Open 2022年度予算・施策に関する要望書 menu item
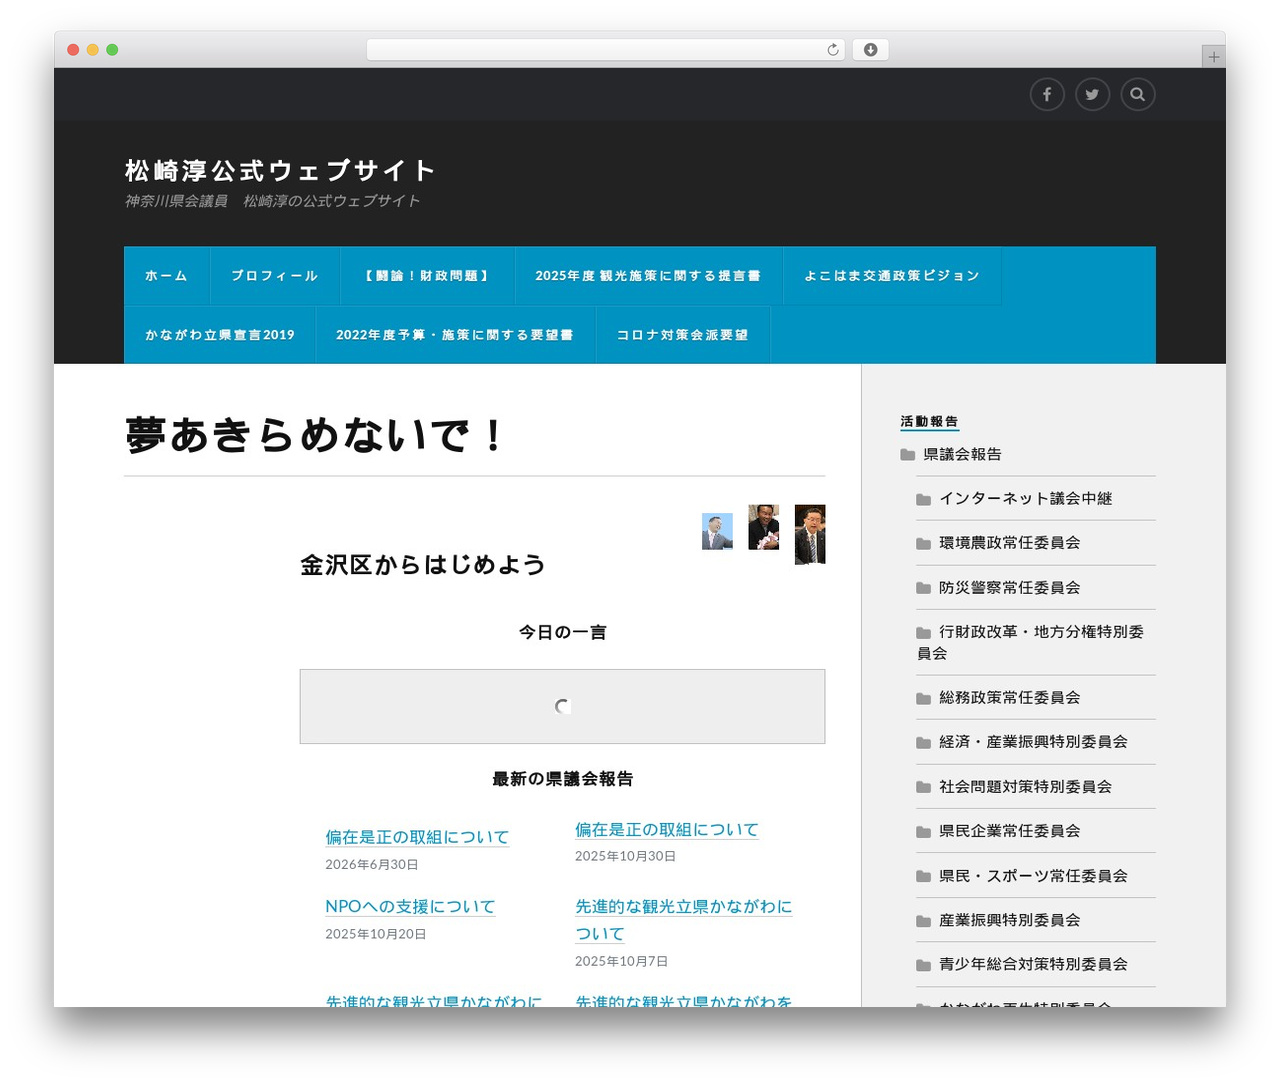1280x1084 pixels. coord(455,335)
